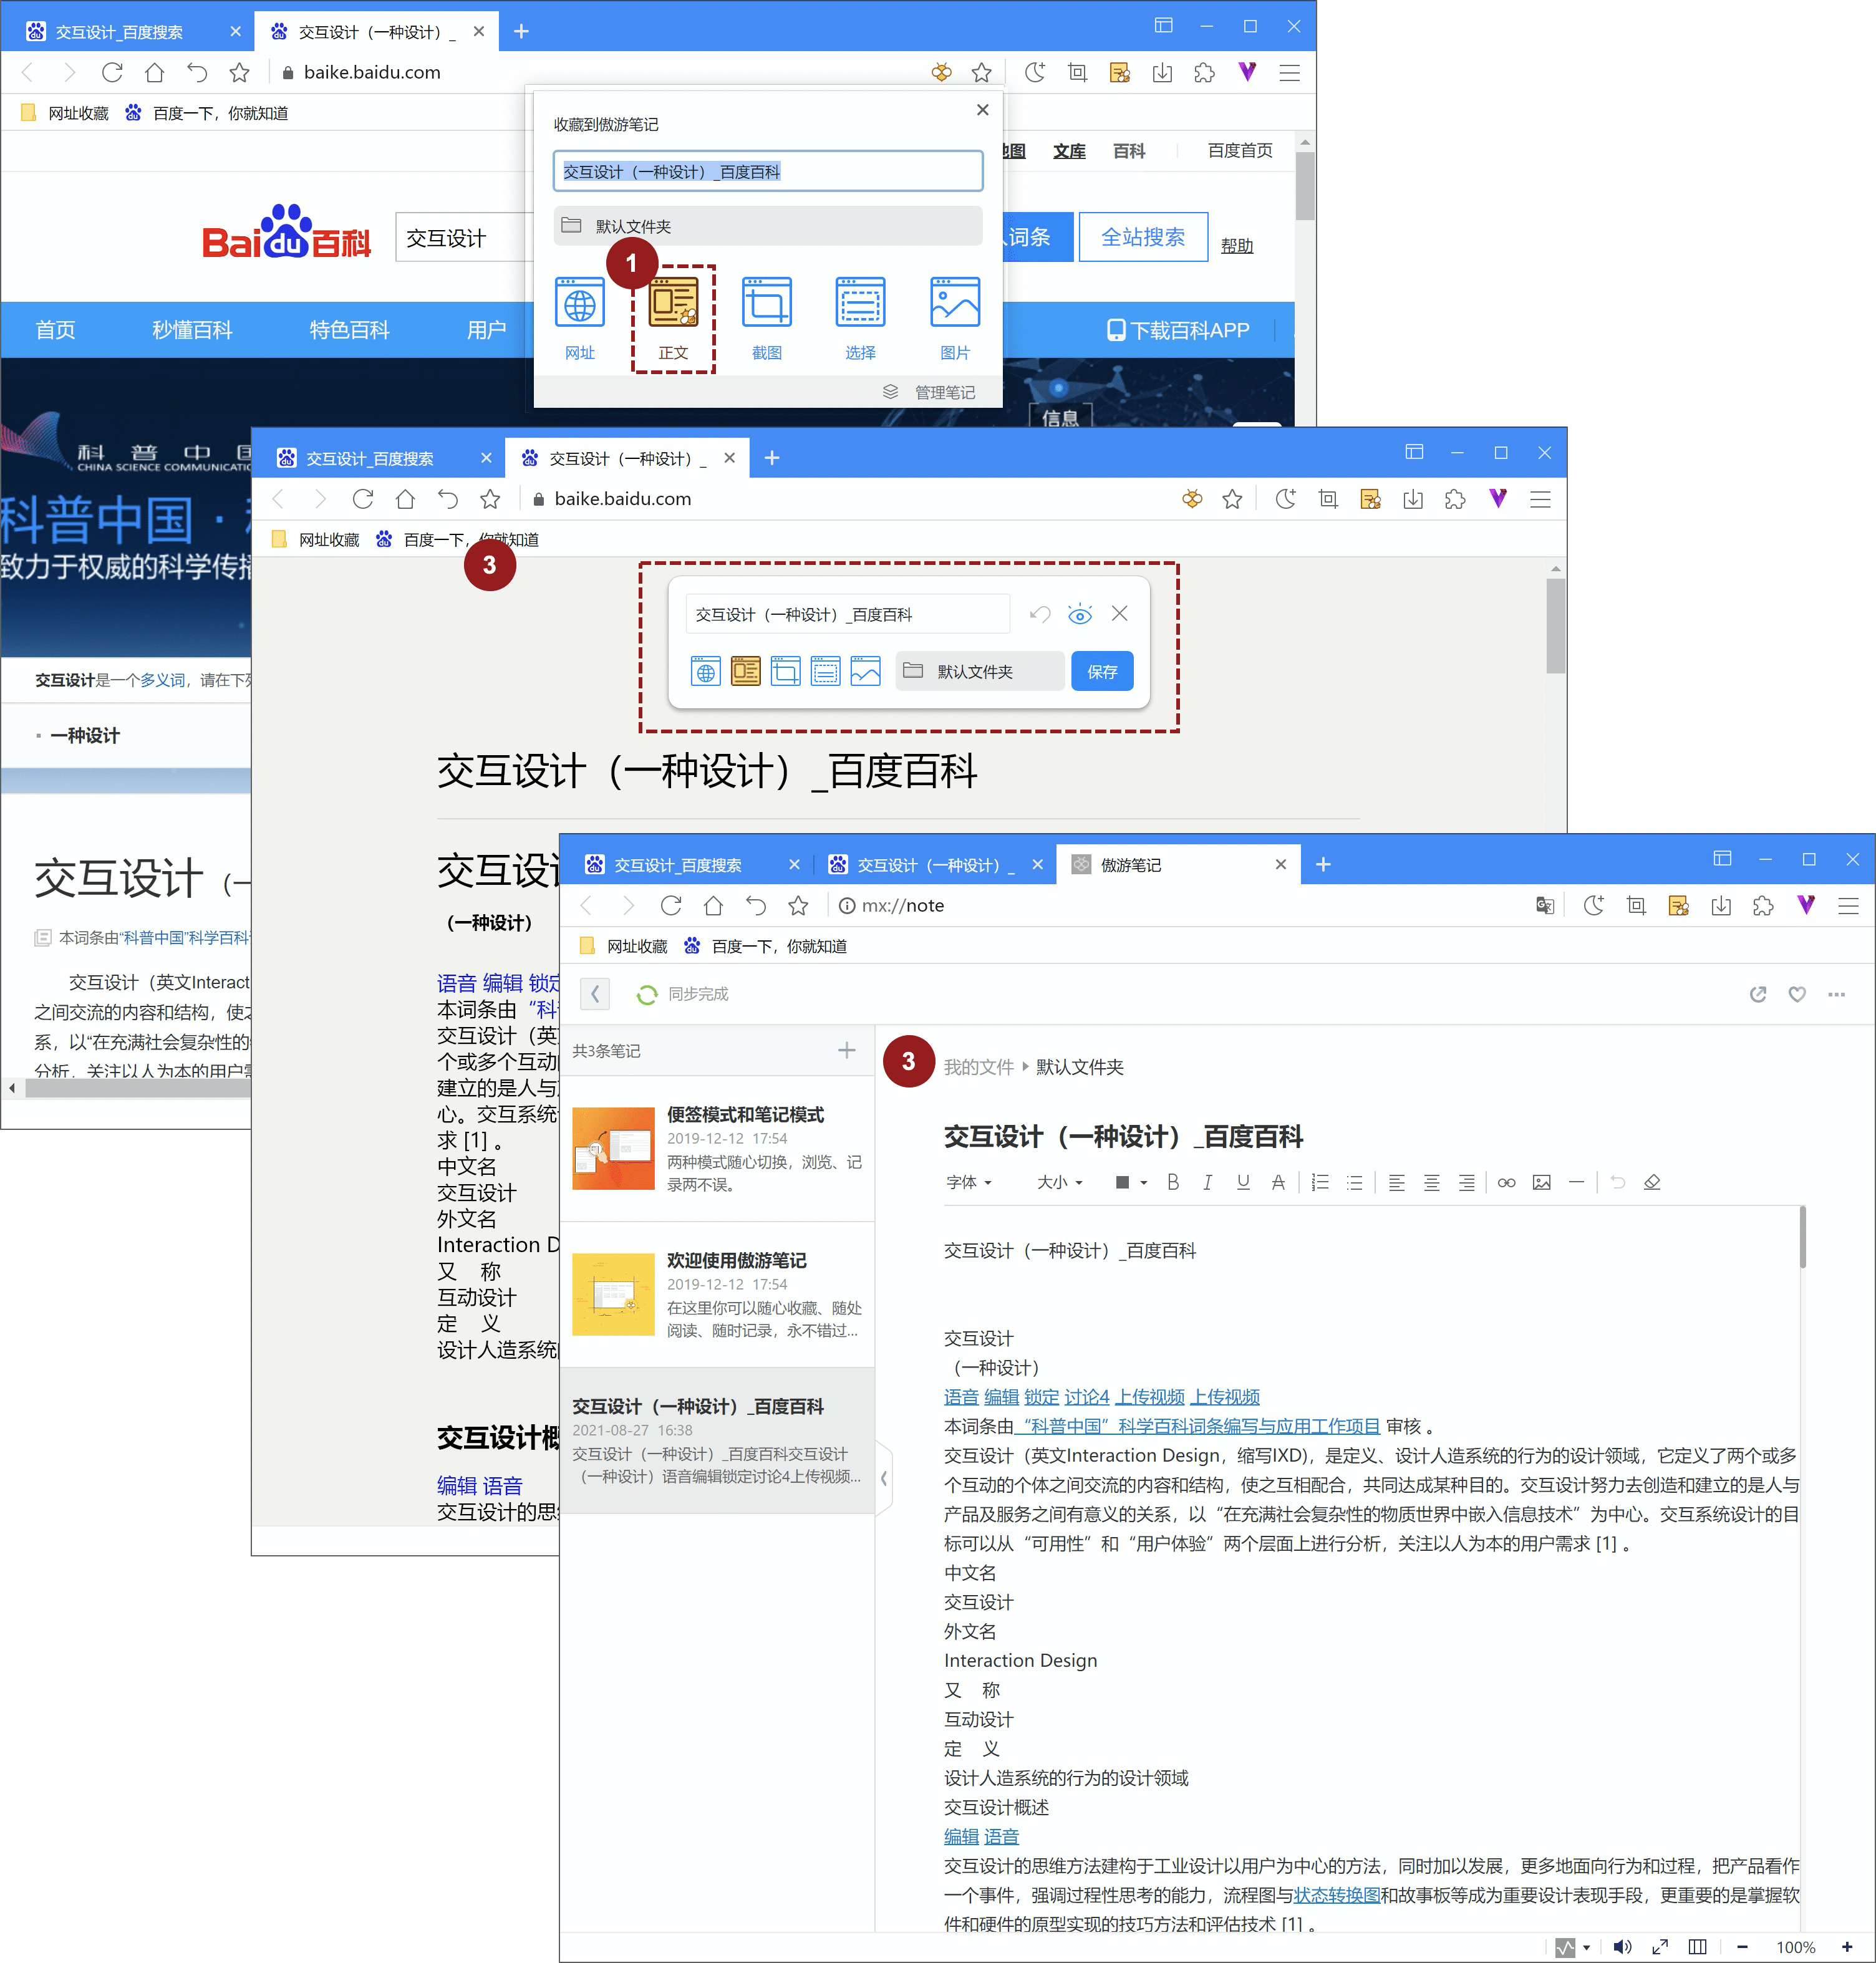
Task: Insert a numbered list in the note editor
Action: pos(1320,1182)
